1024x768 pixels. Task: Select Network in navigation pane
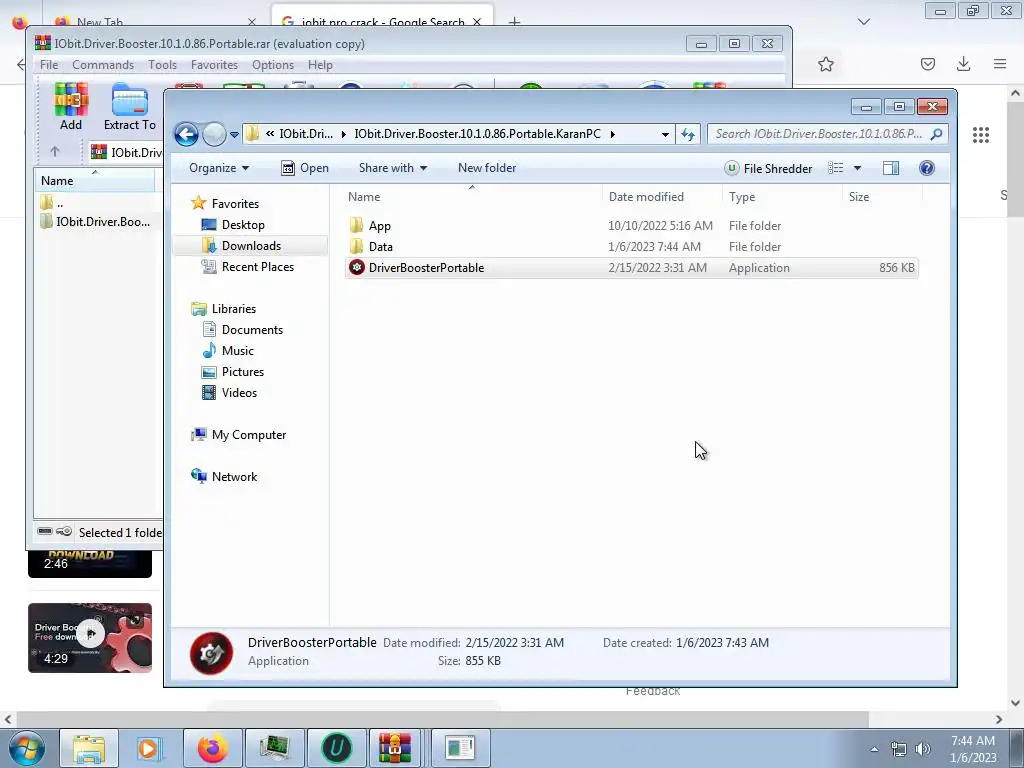tap(224, 477)
